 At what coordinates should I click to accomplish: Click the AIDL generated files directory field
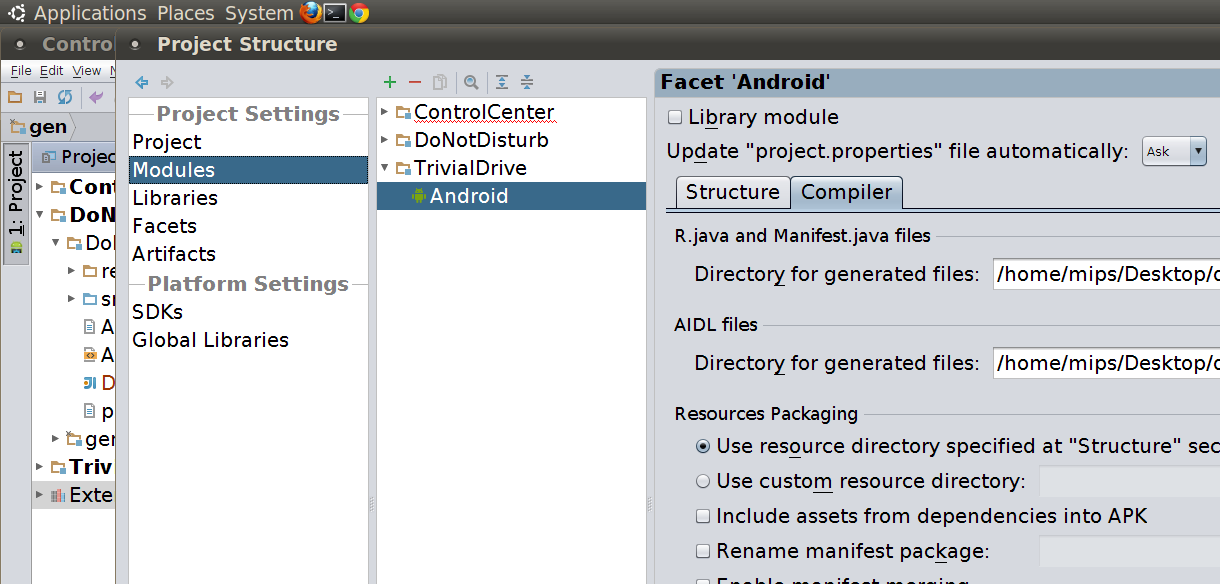tap(1106, 363)
